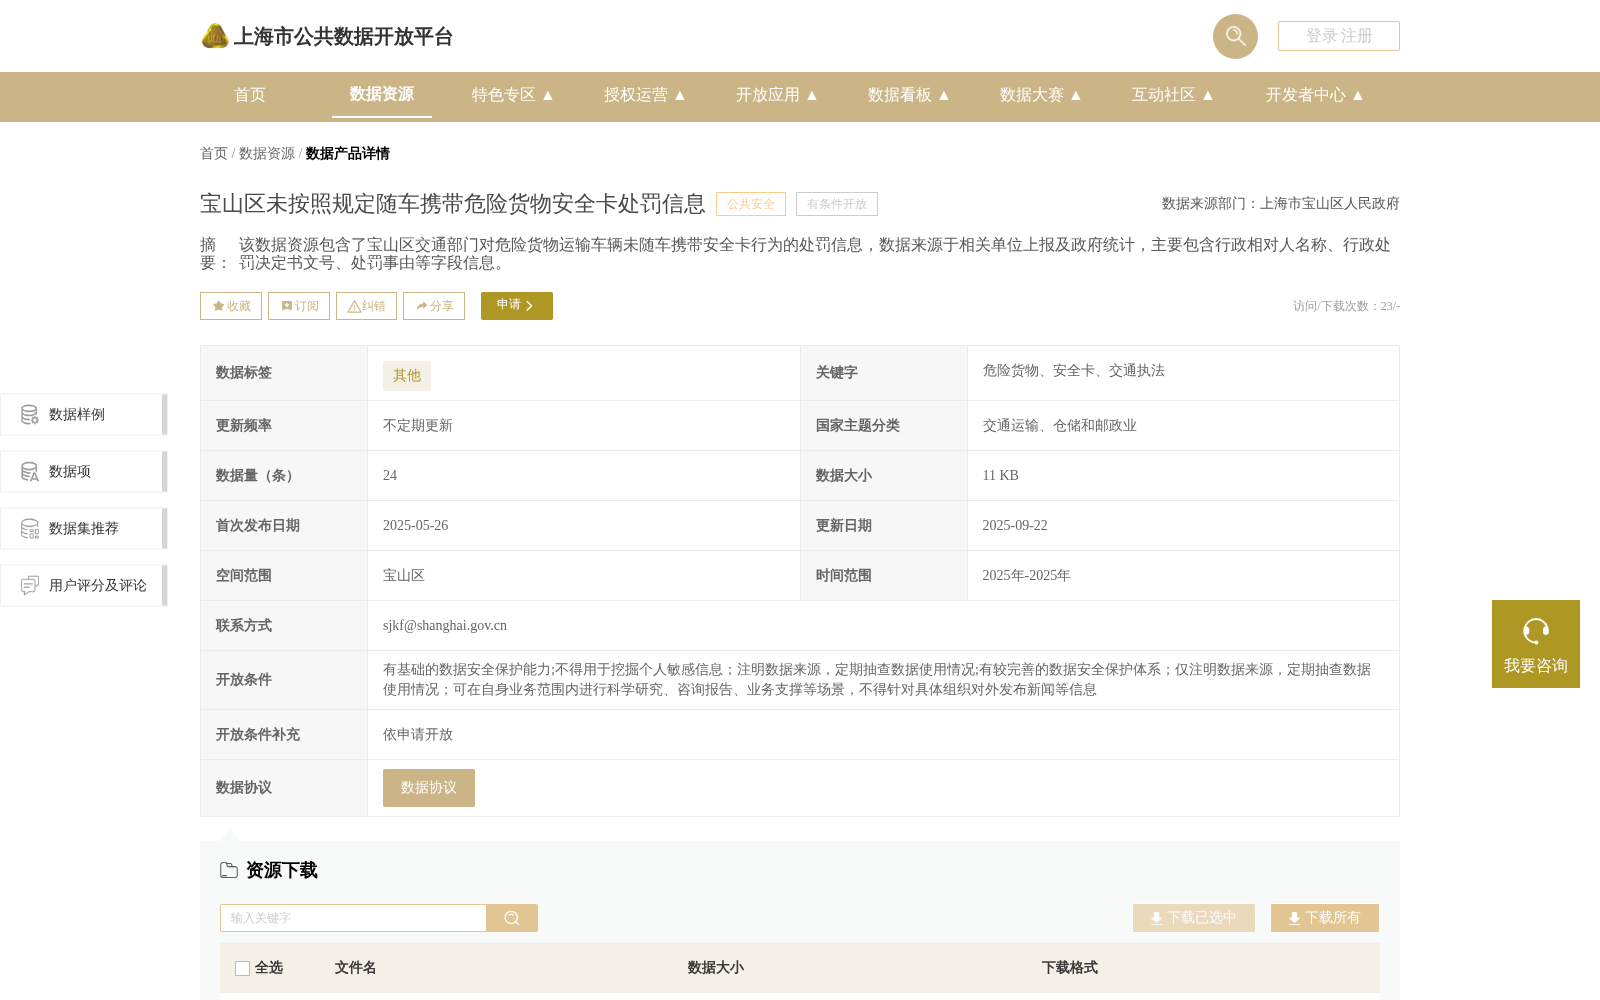Screen dimensions: 1600x1000
Task: Click the 数据大小 column header in download table
Action: point(716,968)
